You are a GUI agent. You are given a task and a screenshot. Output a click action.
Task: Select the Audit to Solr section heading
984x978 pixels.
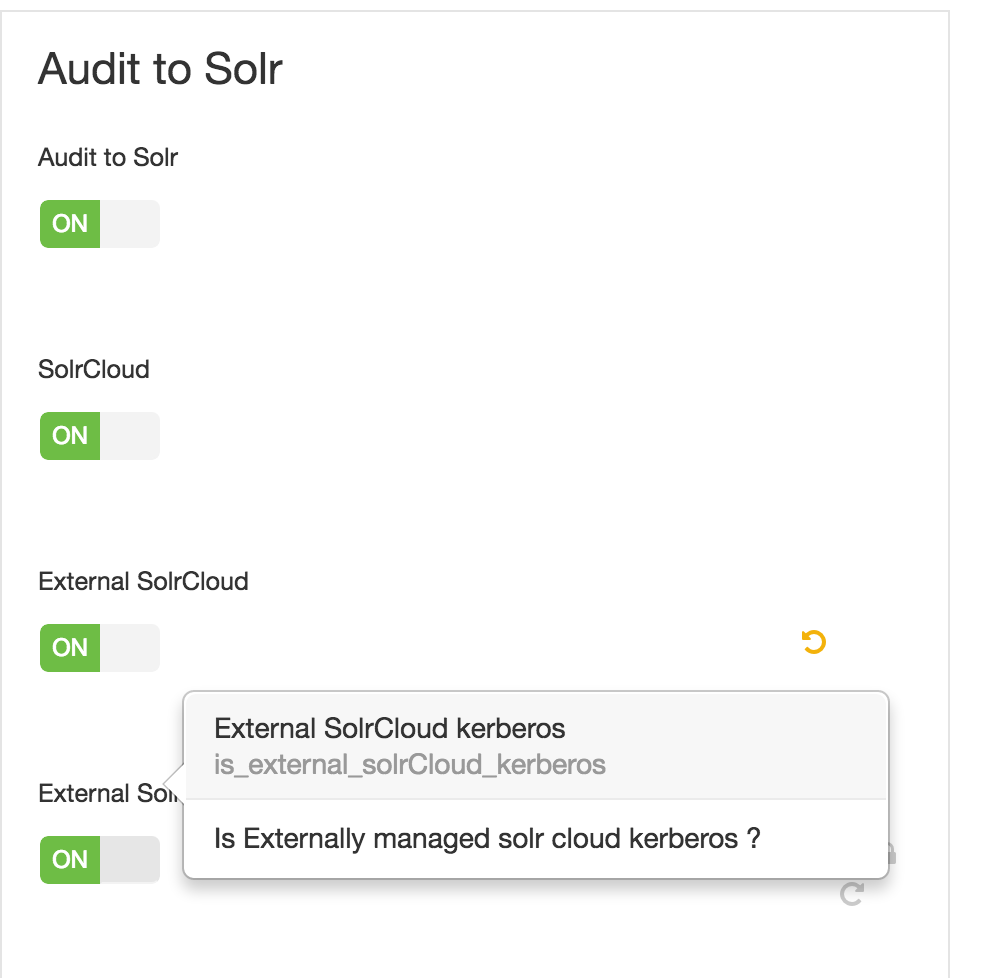coord(159,68)
